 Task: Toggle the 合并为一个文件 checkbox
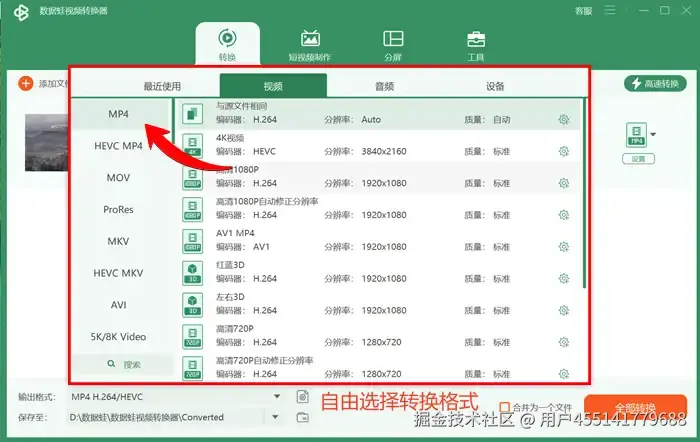pyautogui.click(x=504, y=407)
